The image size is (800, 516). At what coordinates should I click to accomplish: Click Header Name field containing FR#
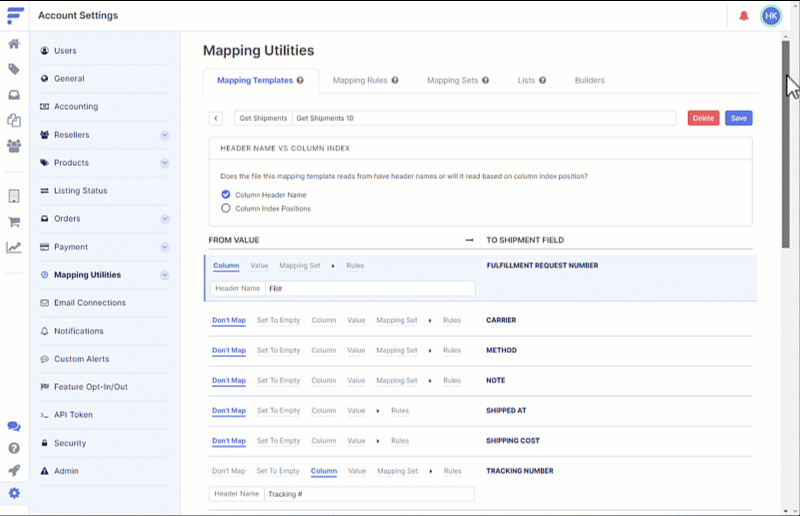point(370,288)
